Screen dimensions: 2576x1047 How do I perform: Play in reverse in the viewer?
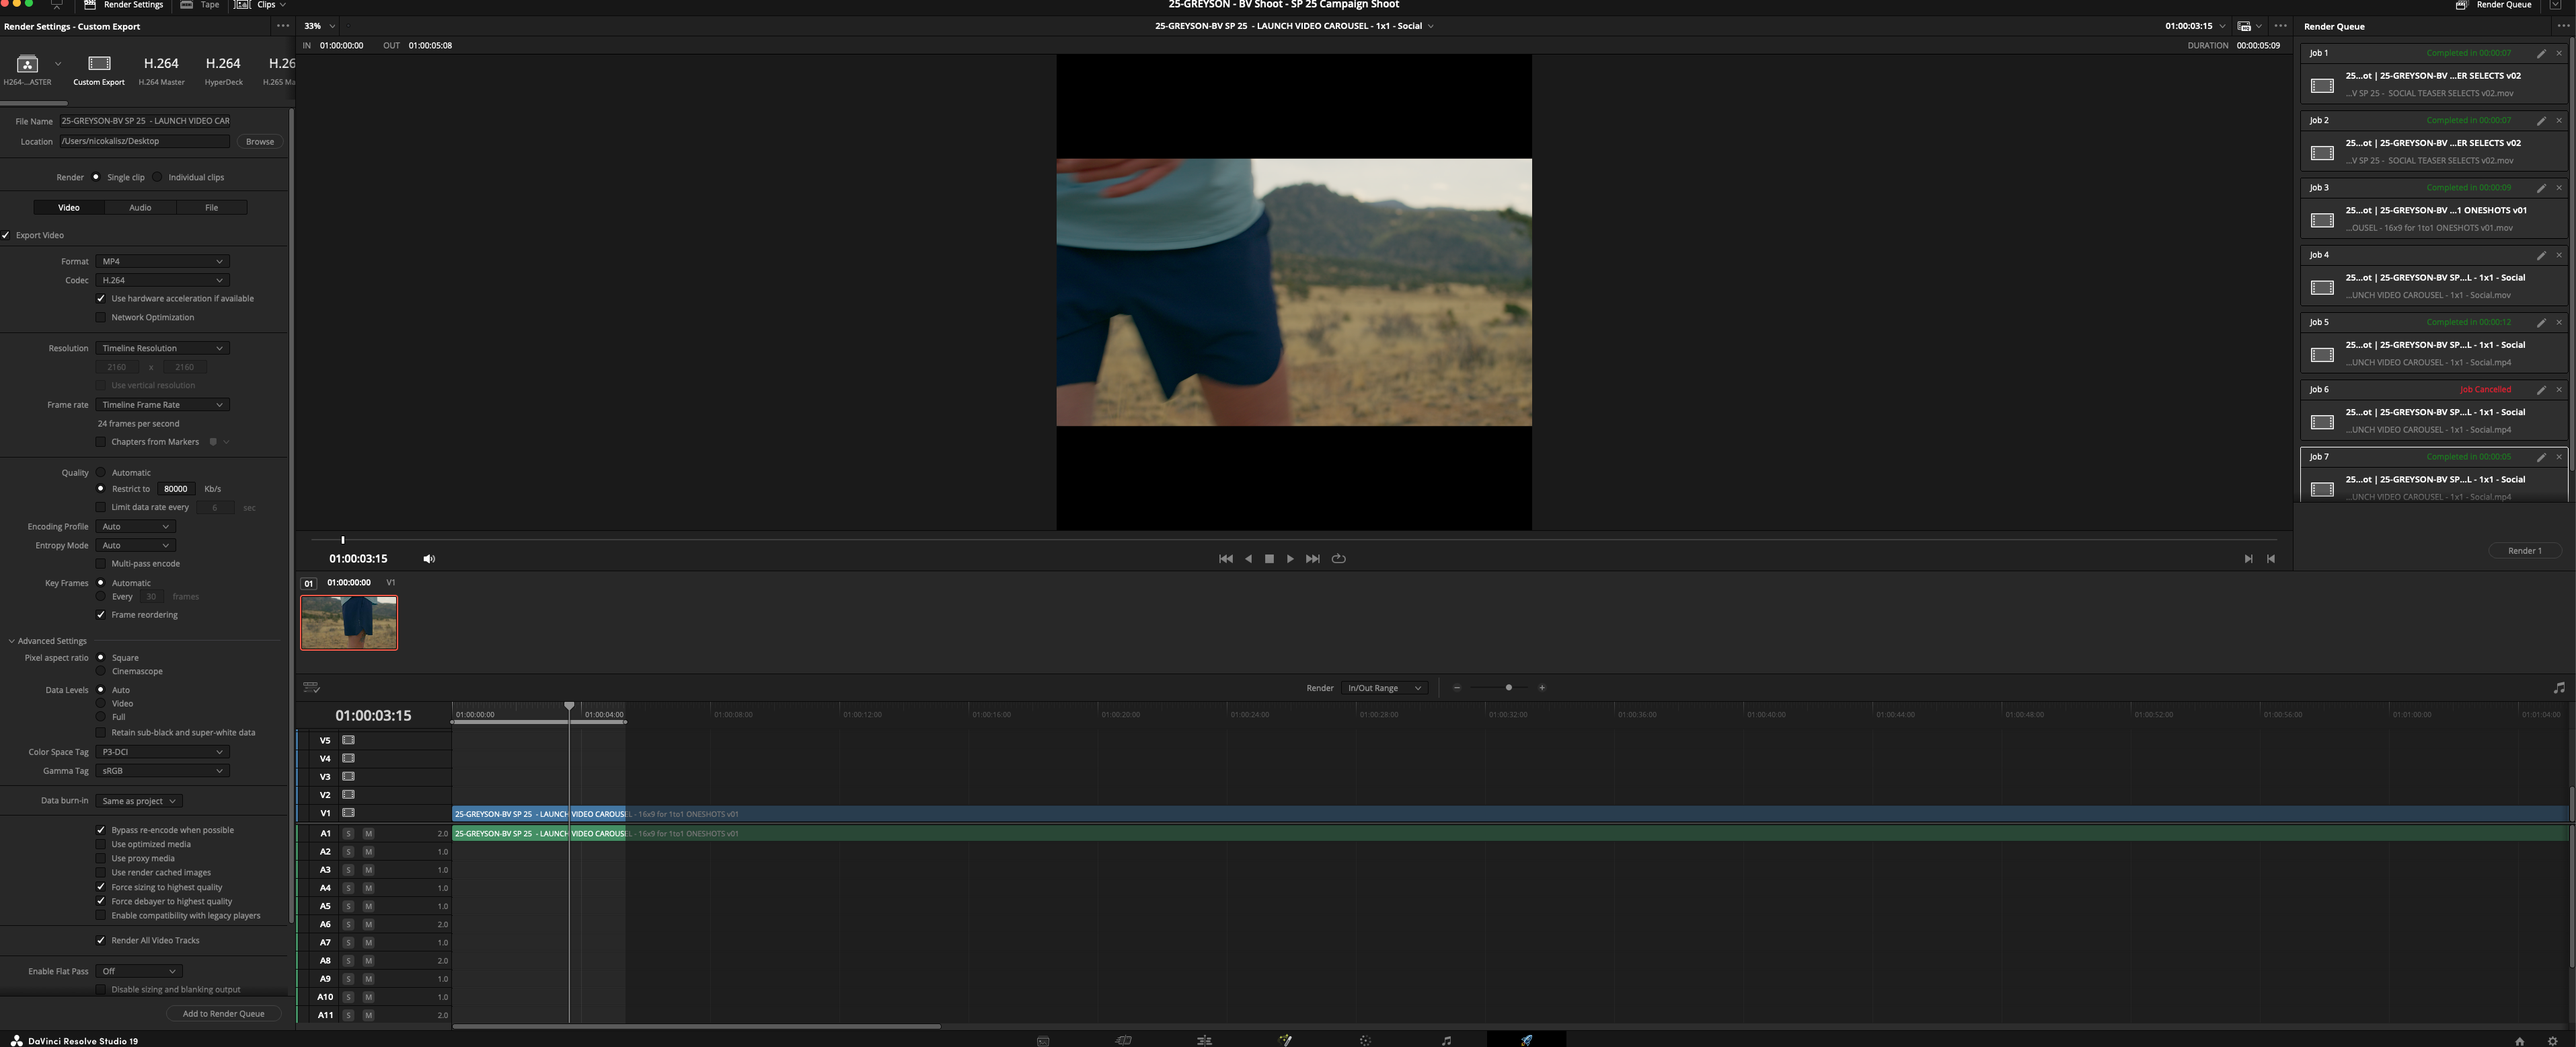1248,559
